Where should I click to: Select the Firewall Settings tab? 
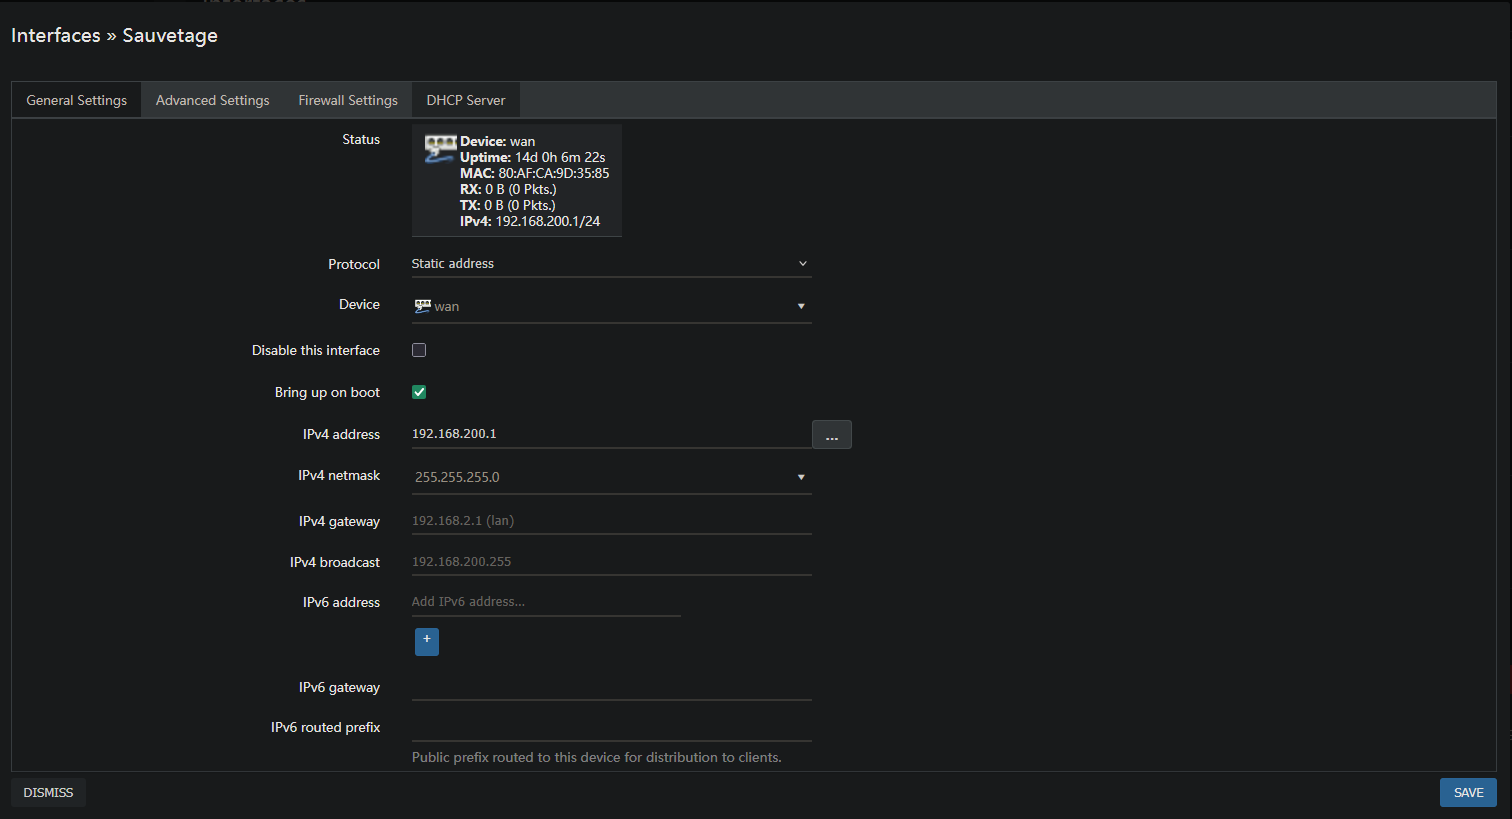coord(348,99)
